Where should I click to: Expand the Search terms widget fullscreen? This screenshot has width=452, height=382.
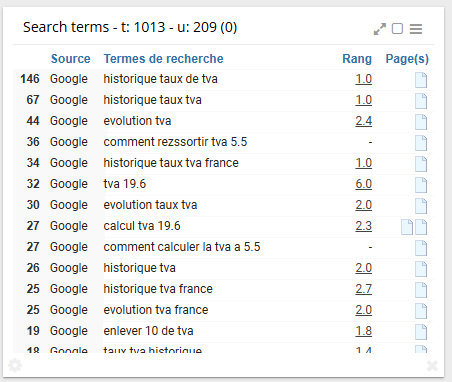pos(380,29)
